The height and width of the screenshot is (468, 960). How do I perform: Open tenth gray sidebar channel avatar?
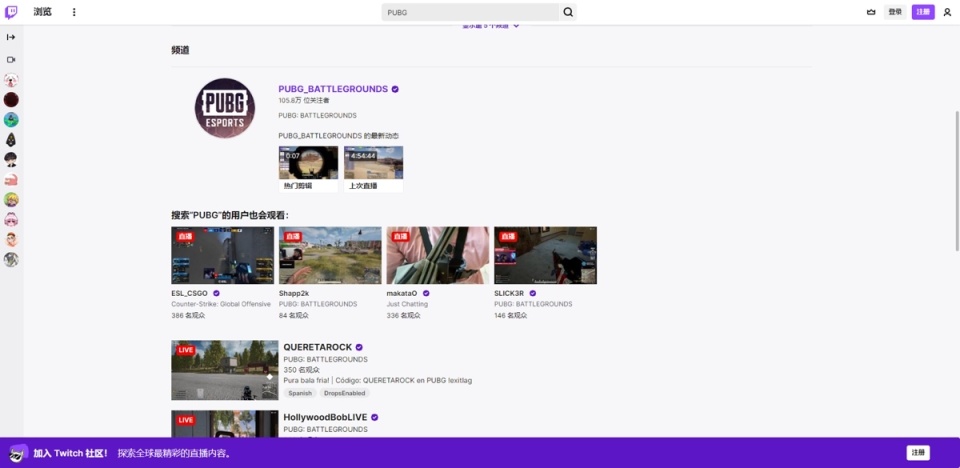coord(11,260)
